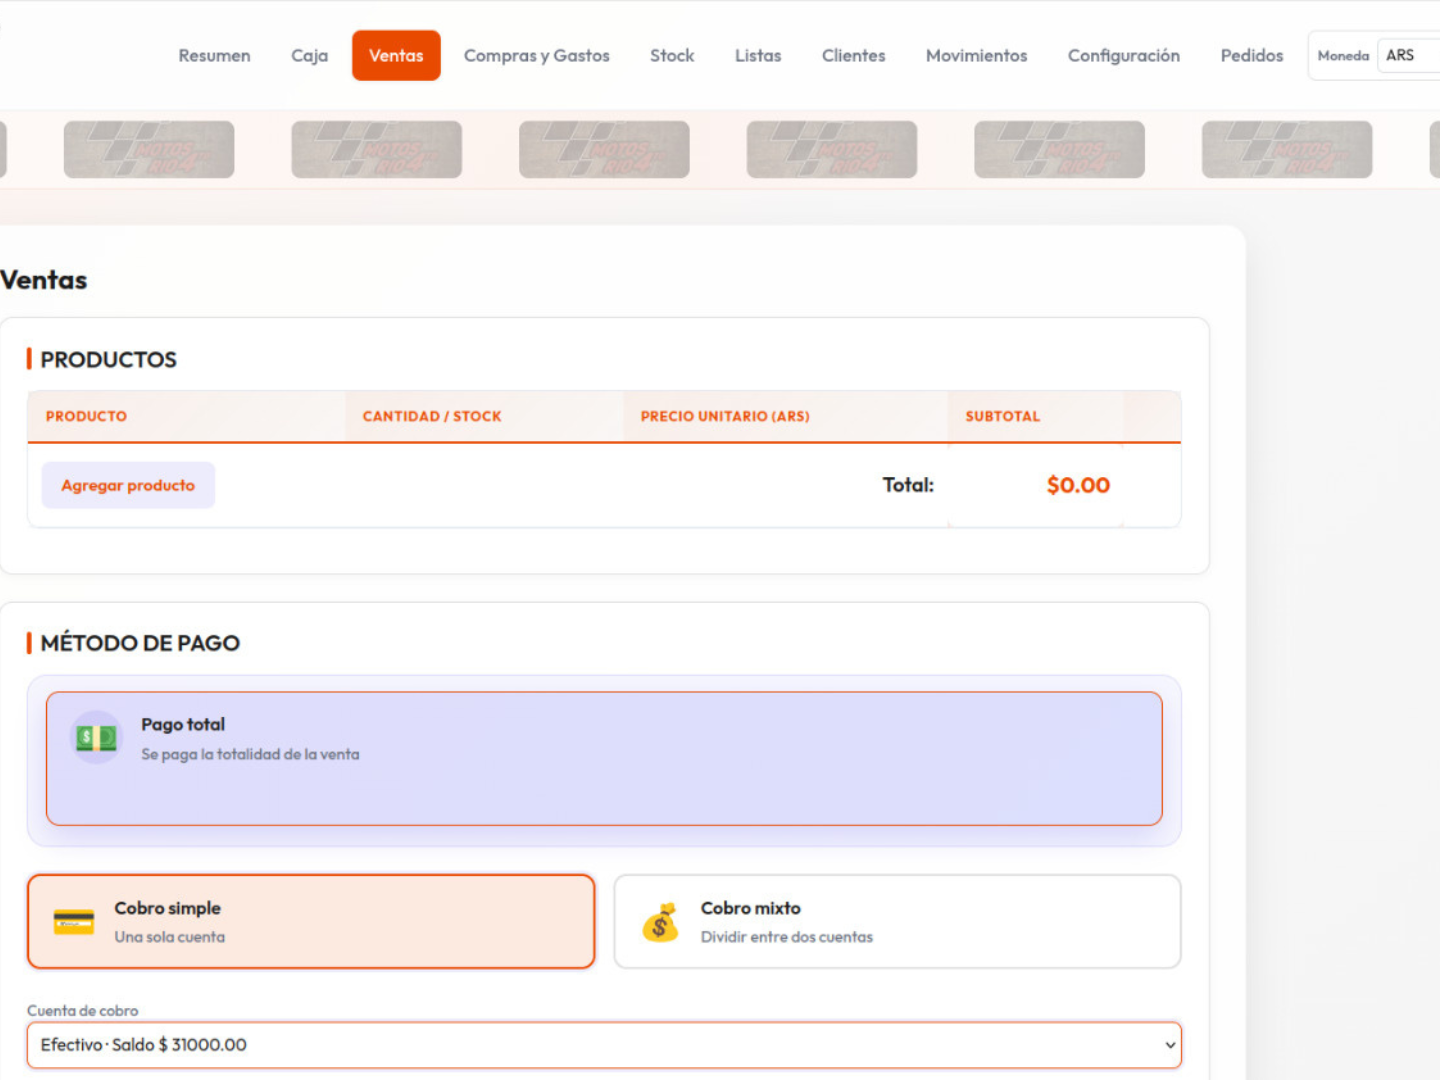Screen dimensions: 1440x1080
Task: Choose the Cobro mixto option
Action: (x=897, y=922)
